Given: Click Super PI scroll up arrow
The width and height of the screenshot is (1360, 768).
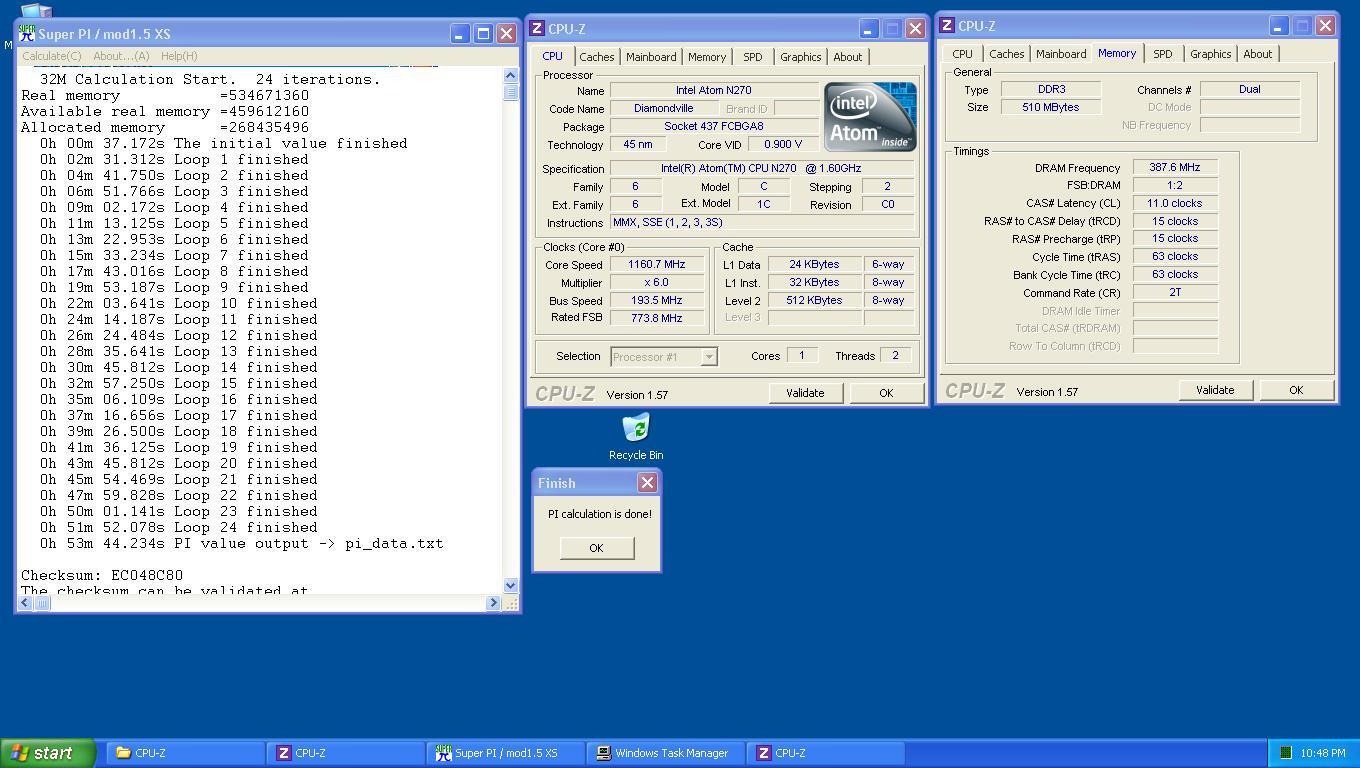Looking at the screenshot, I should click(x=510, y=76).
